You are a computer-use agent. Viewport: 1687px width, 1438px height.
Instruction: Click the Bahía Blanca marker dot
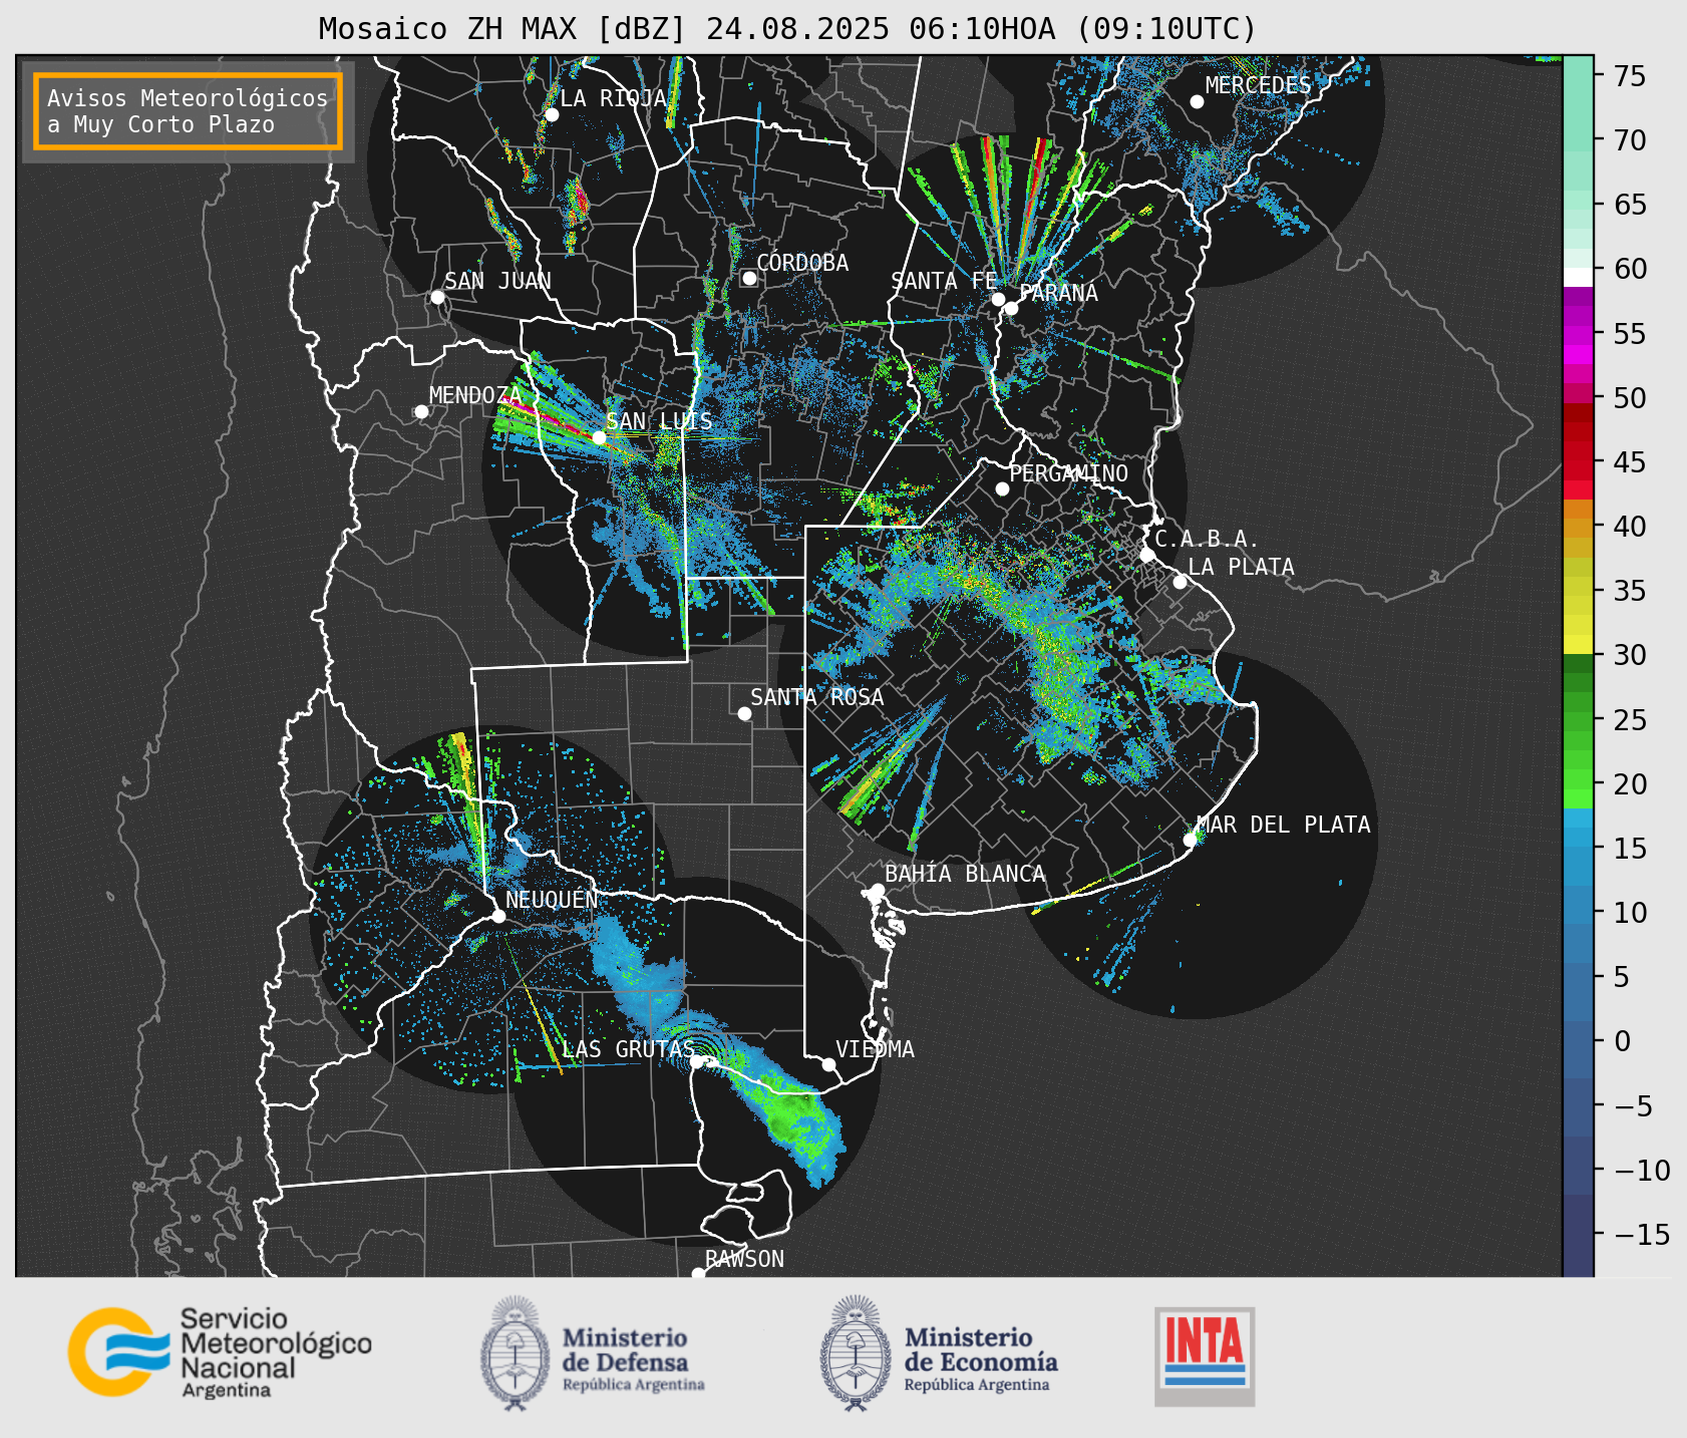(x=877, y=890)
